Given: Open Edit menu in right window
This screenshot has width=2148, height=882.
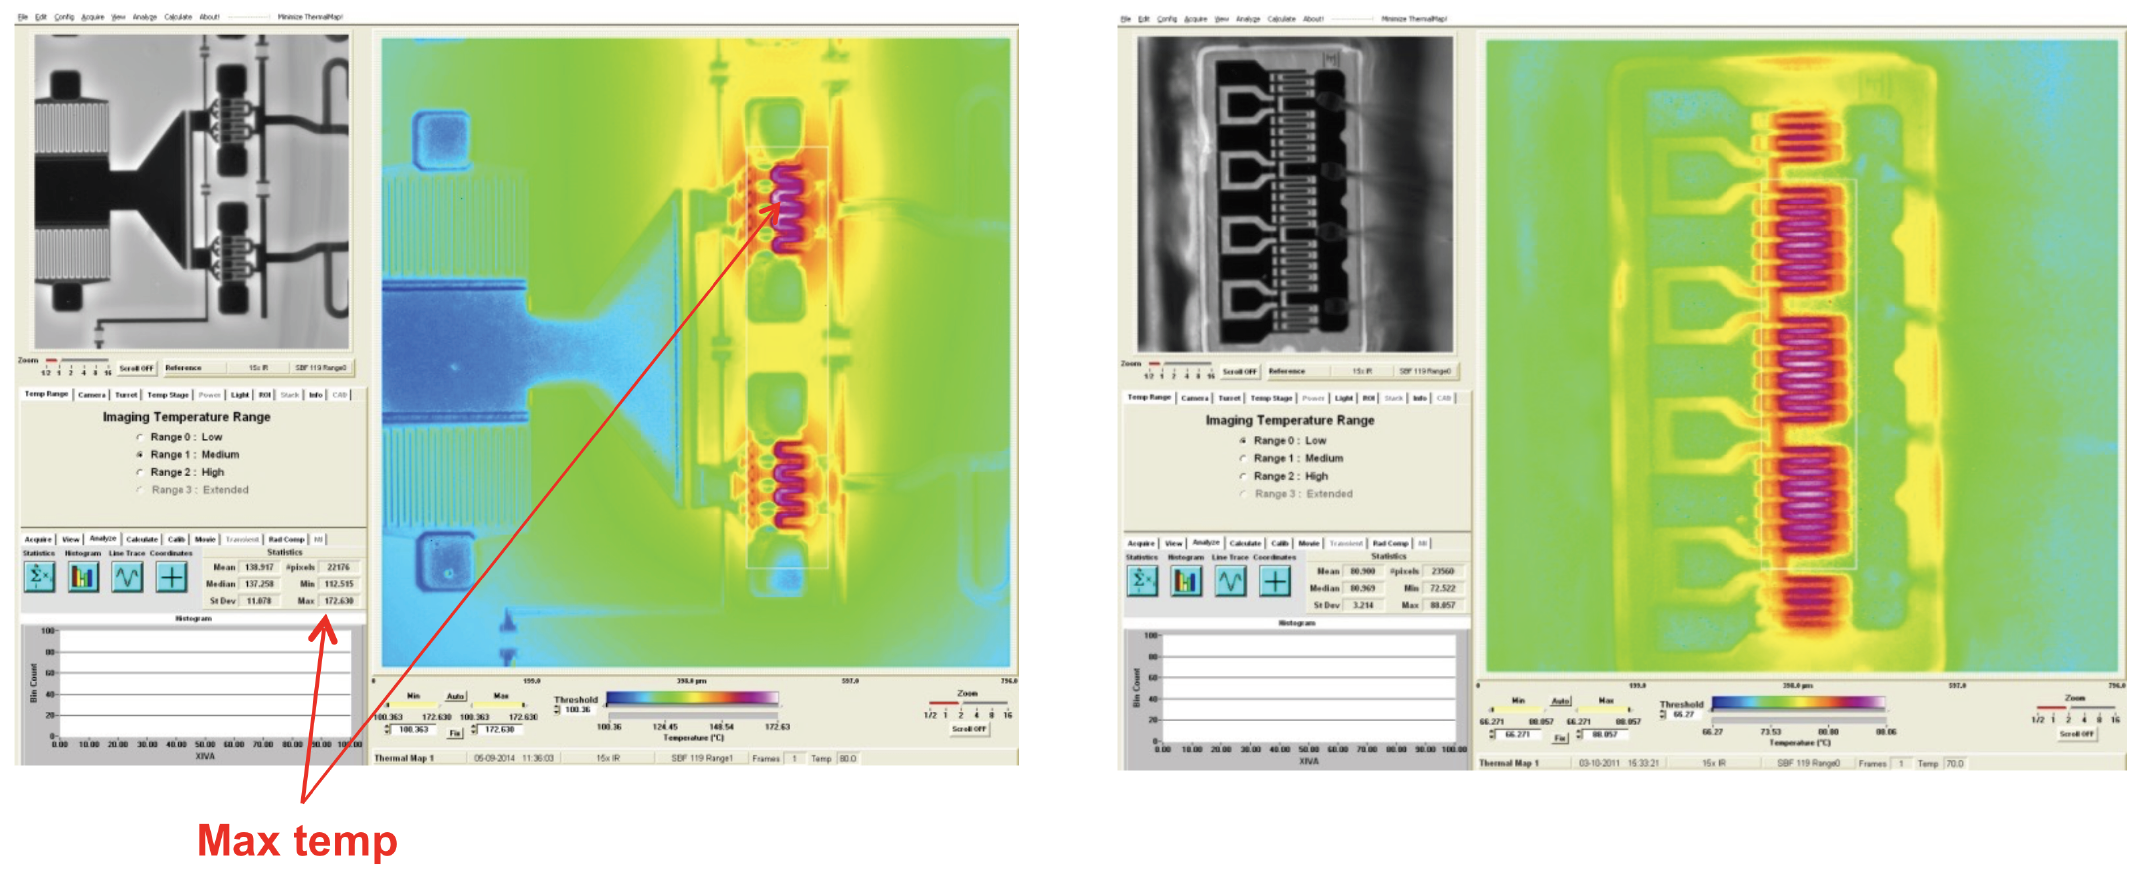Looking at the screenshot, I should [x=1144, y=19].
